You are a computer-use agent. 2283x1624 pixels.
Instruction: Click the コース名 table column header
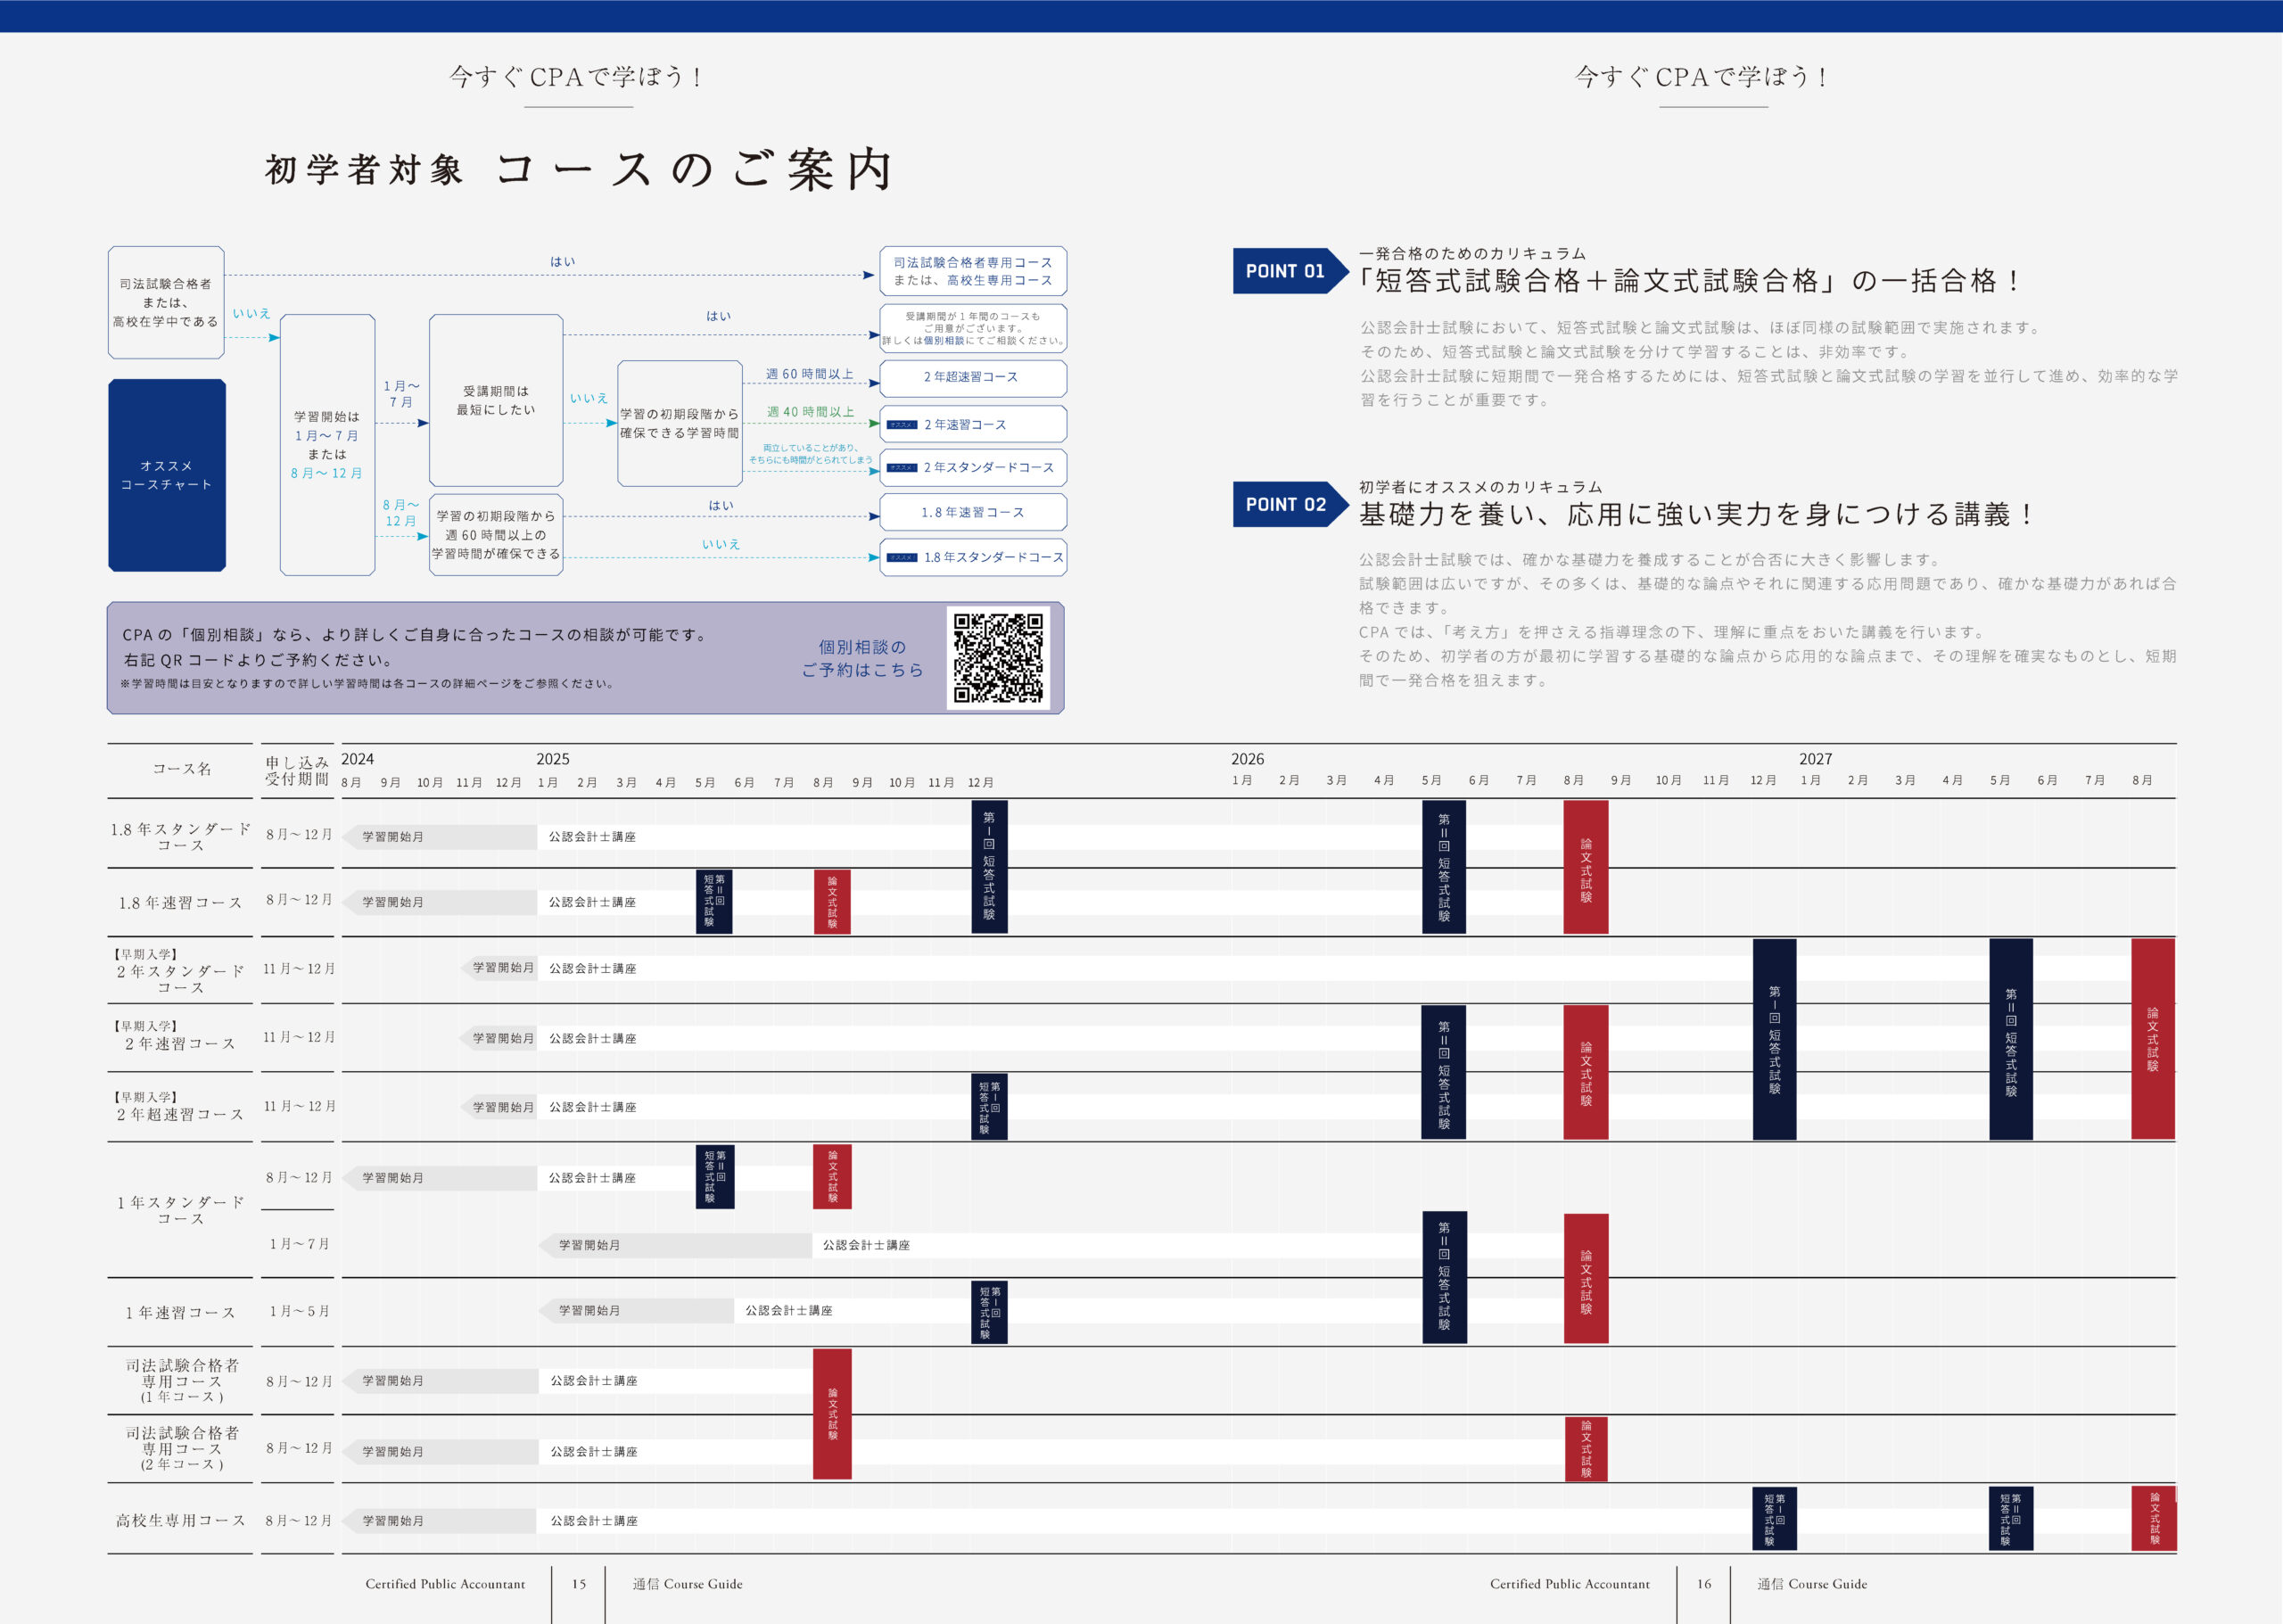coord(182,768)
